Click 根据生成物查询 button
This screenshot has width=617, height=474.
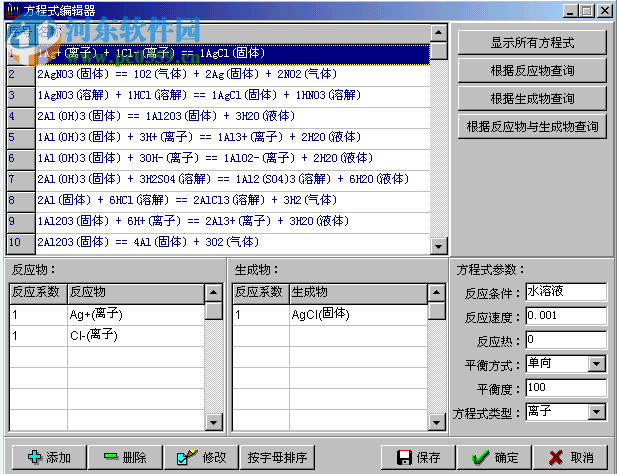pos(532,98)
